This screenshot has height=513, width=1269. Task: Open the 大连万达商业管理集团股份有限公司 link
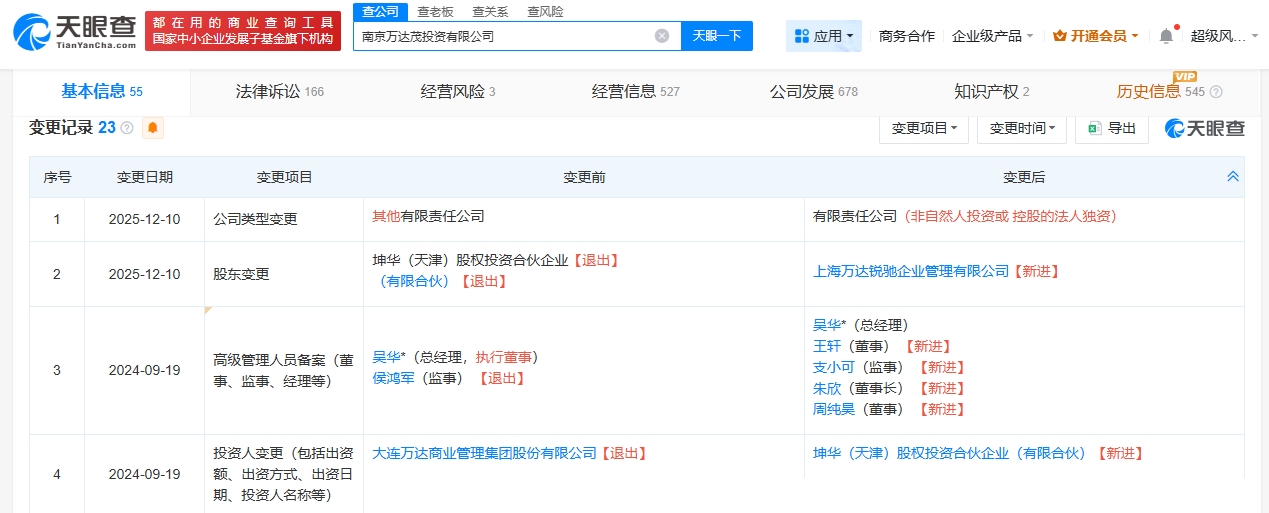pyautogui.click(x=484, y=453)
